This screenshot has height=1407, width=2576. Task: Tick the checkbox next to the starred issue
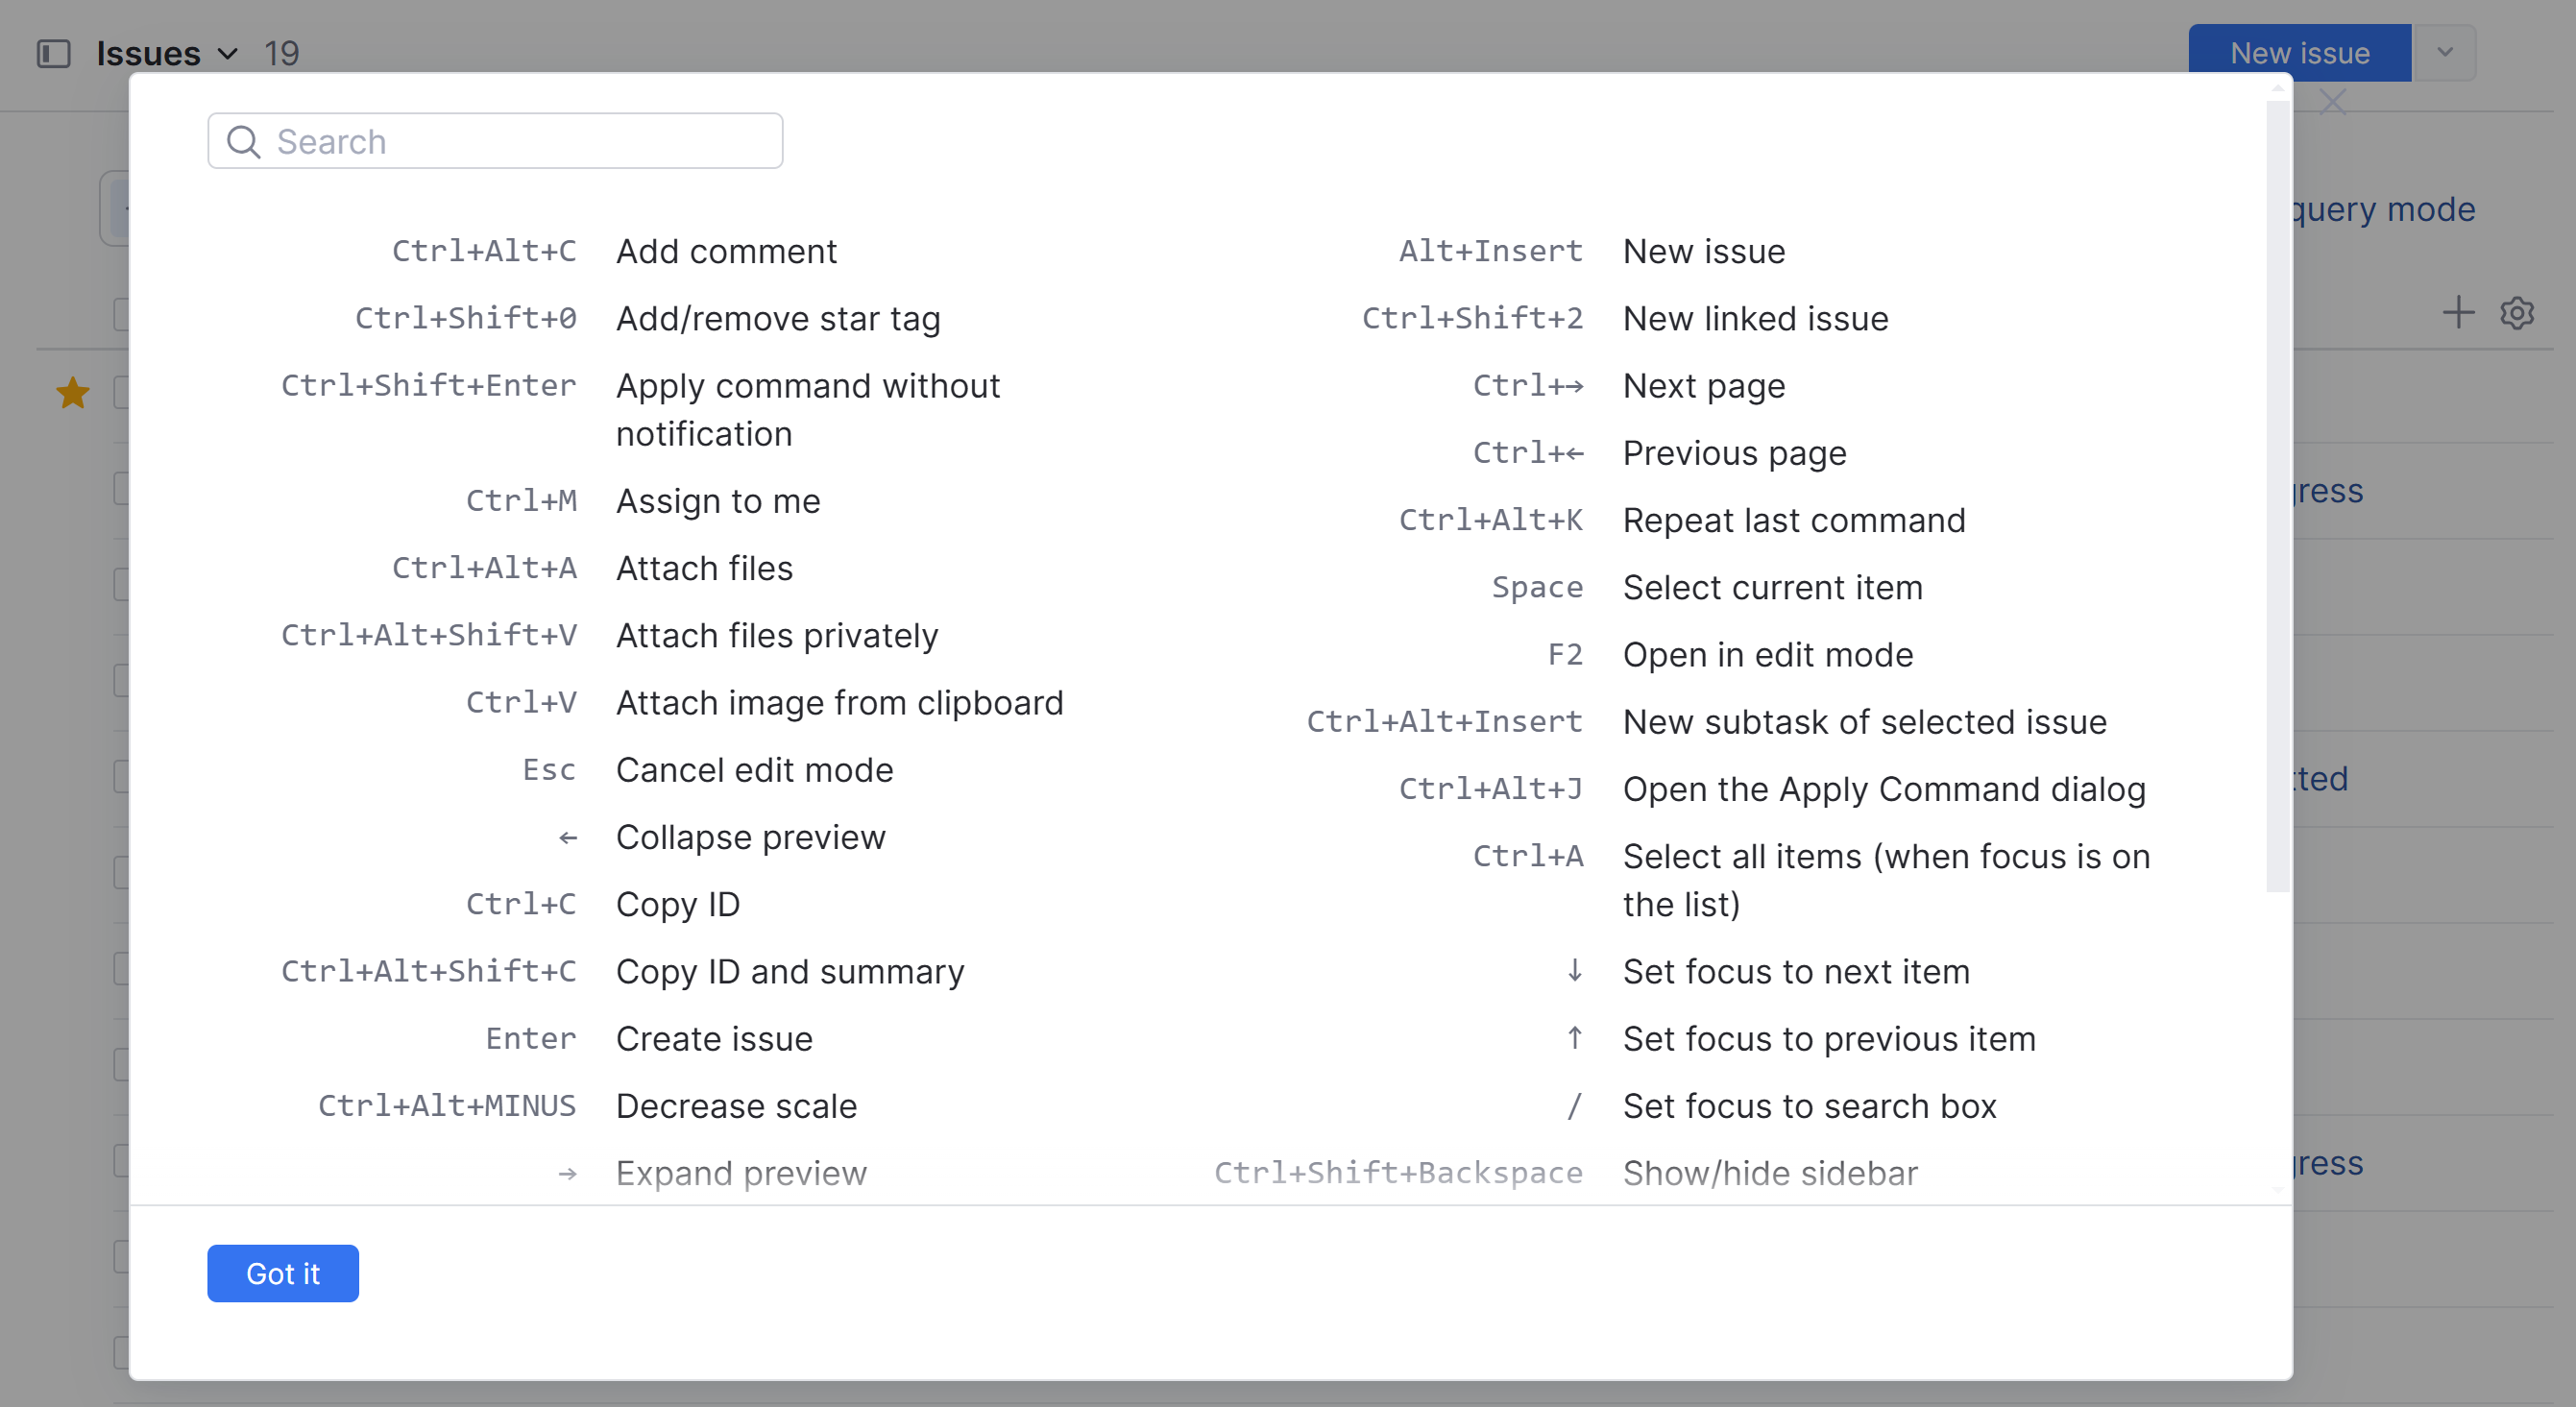tap(121, 393)
